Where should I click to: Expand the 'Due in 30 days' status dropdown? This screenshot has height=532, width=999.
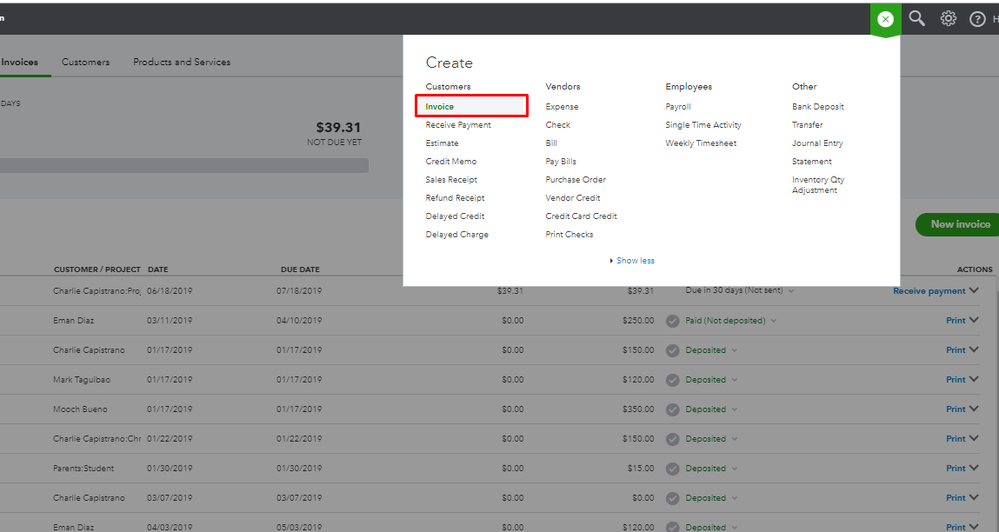tap(791, 291)
